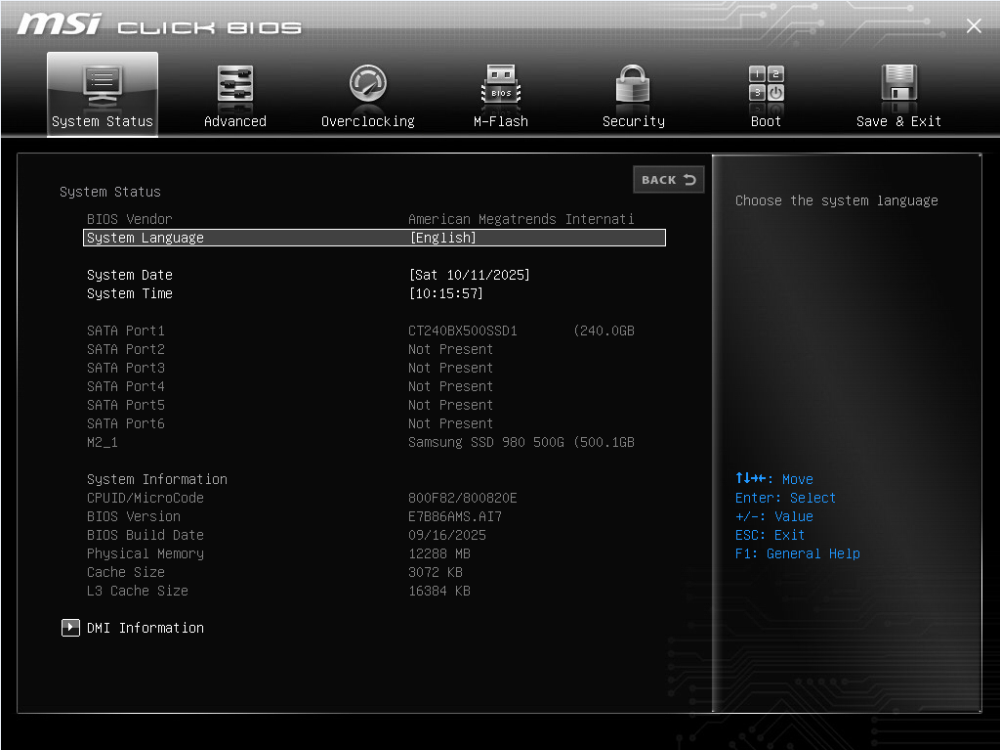Click the Save & Exit floppy icon
Viewport: 1000px width, 750px height.
[899, 85]
